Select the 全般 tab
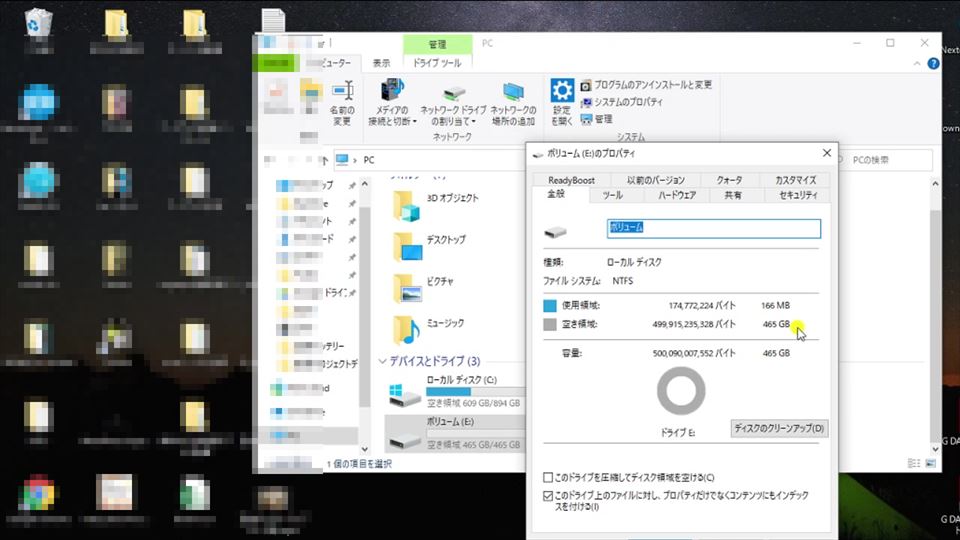Viewport: 960px width, 540px height. (556, 193)
